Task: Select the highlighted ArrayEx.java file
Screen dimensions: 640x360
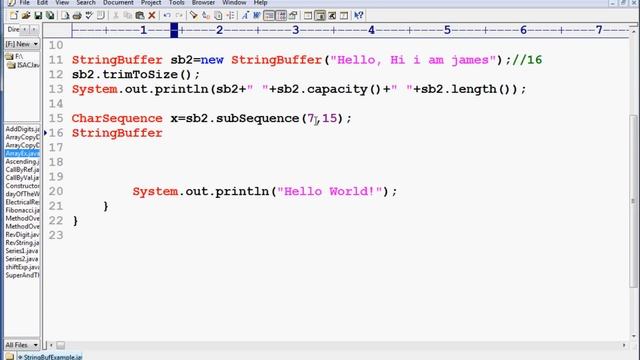Action: click(x=22, y=153)
